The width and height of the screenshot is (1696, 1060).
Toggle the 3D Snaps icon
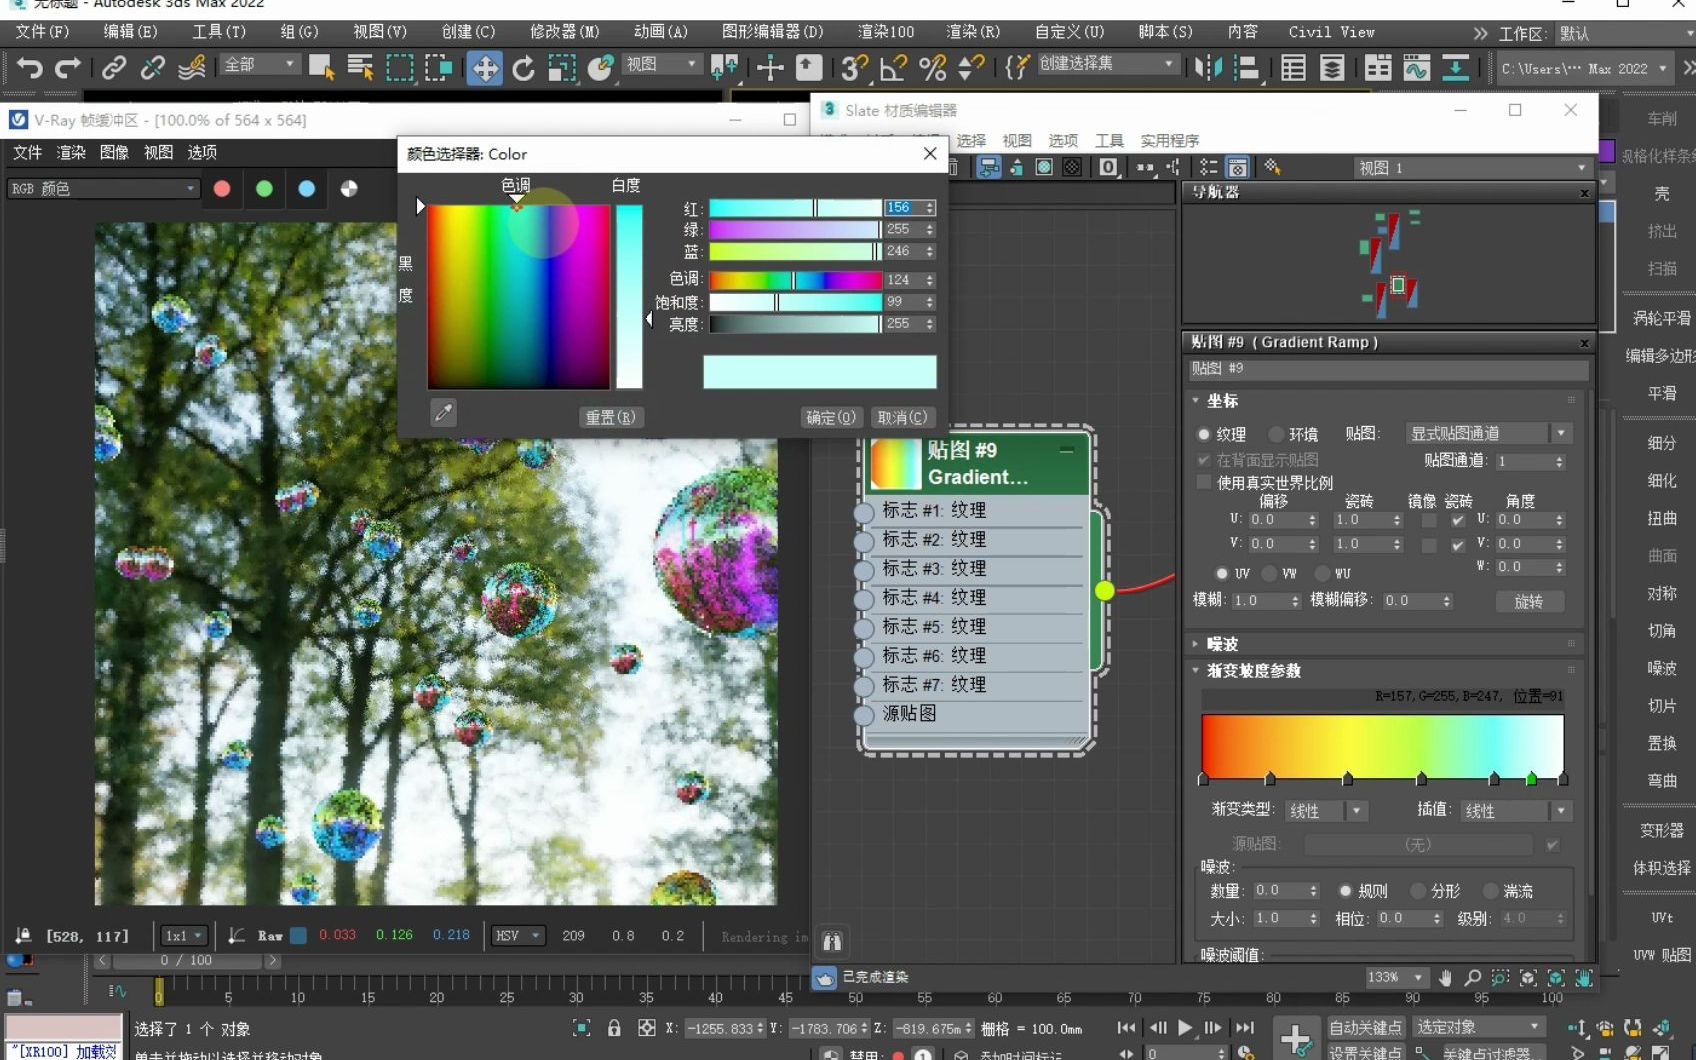pyautogui.click(x=853, y=68)
